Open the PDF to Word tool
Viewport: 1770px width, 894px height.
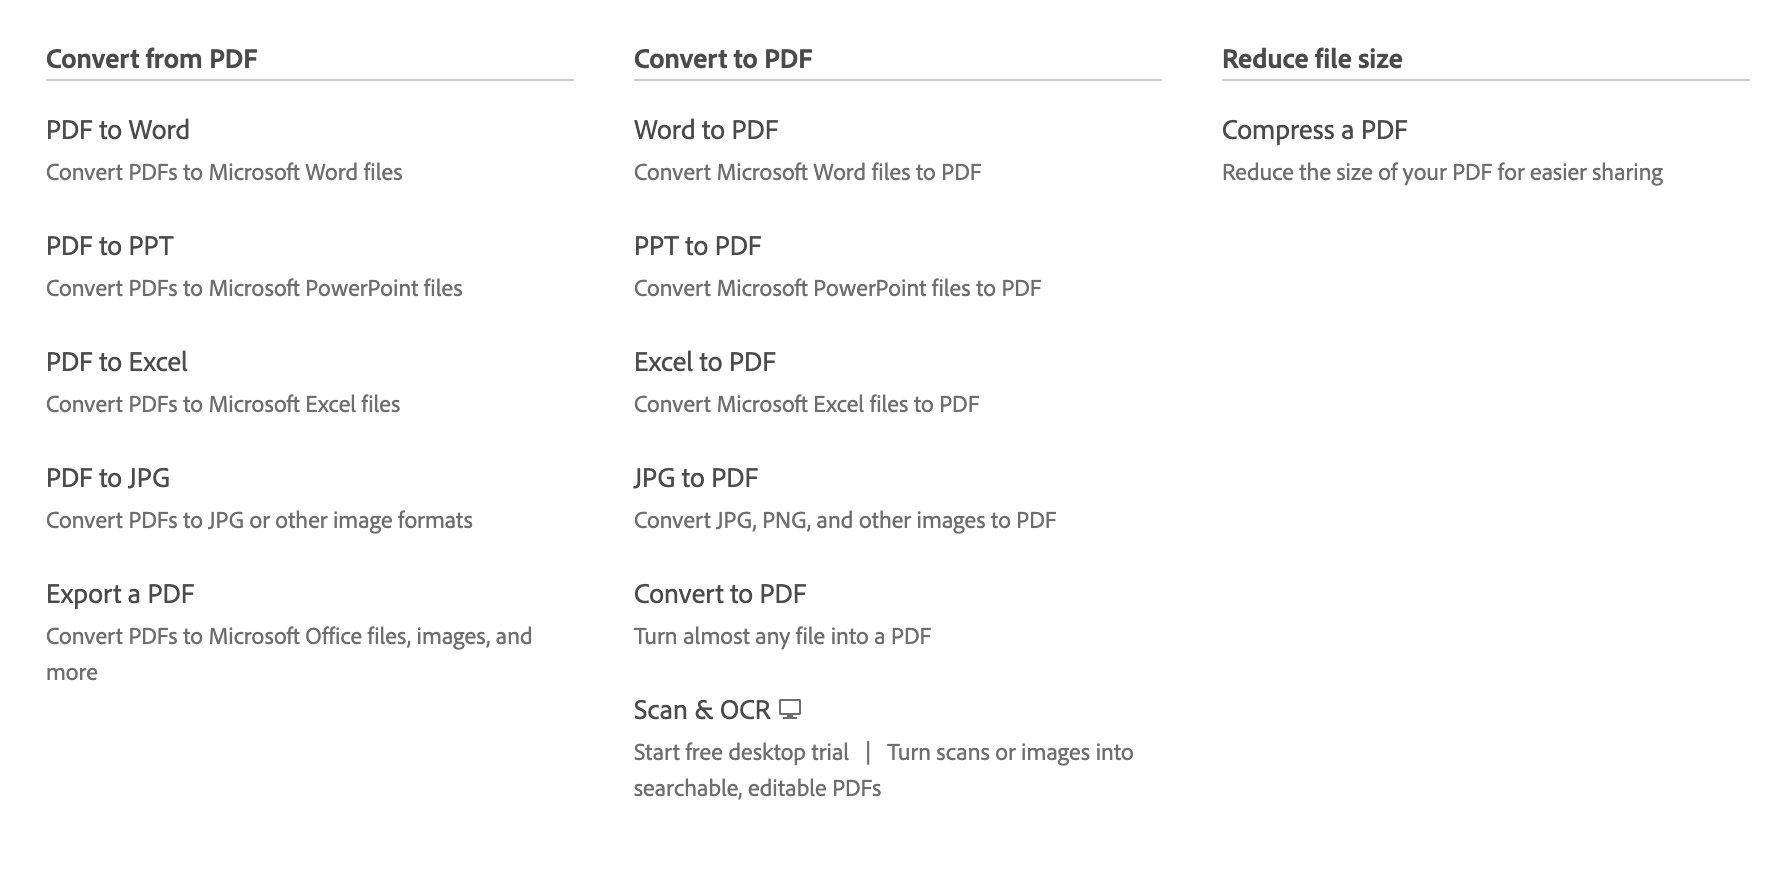(118, 130)
